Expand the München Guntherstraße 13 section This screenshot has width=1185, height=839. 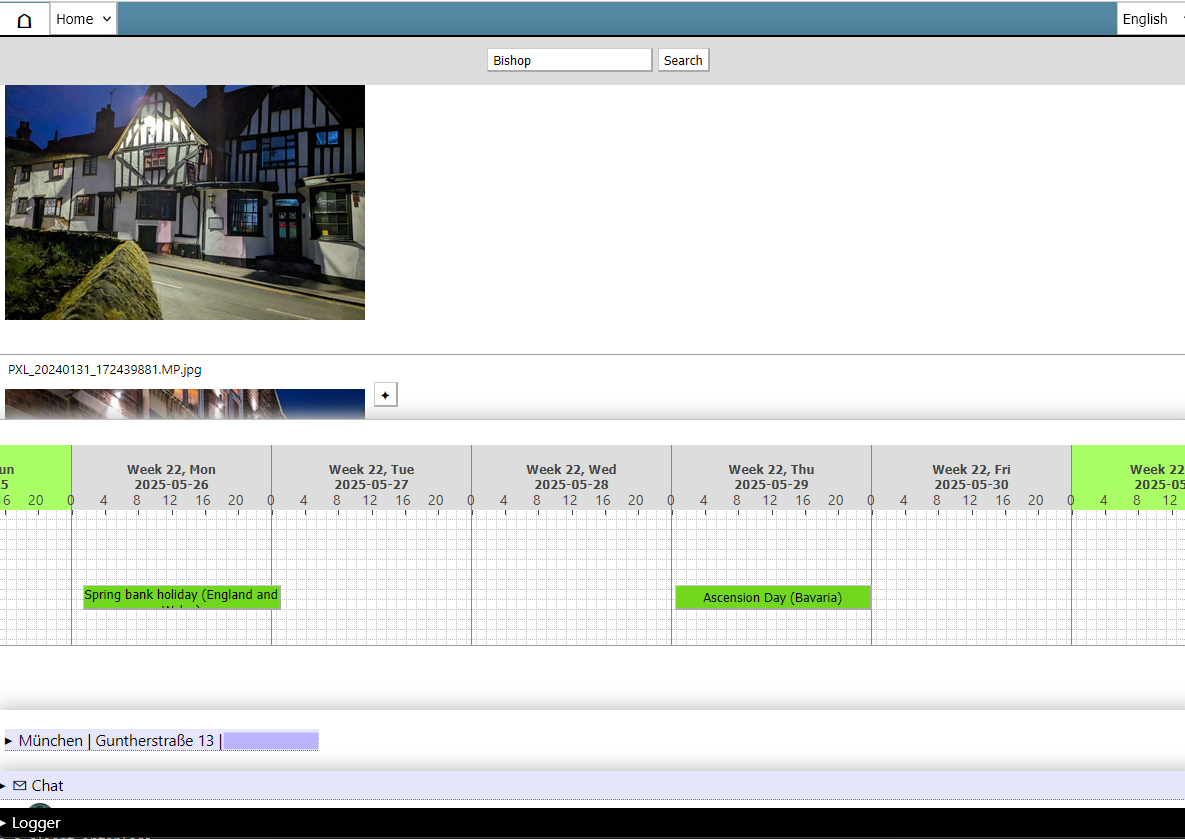coord(9,741)
